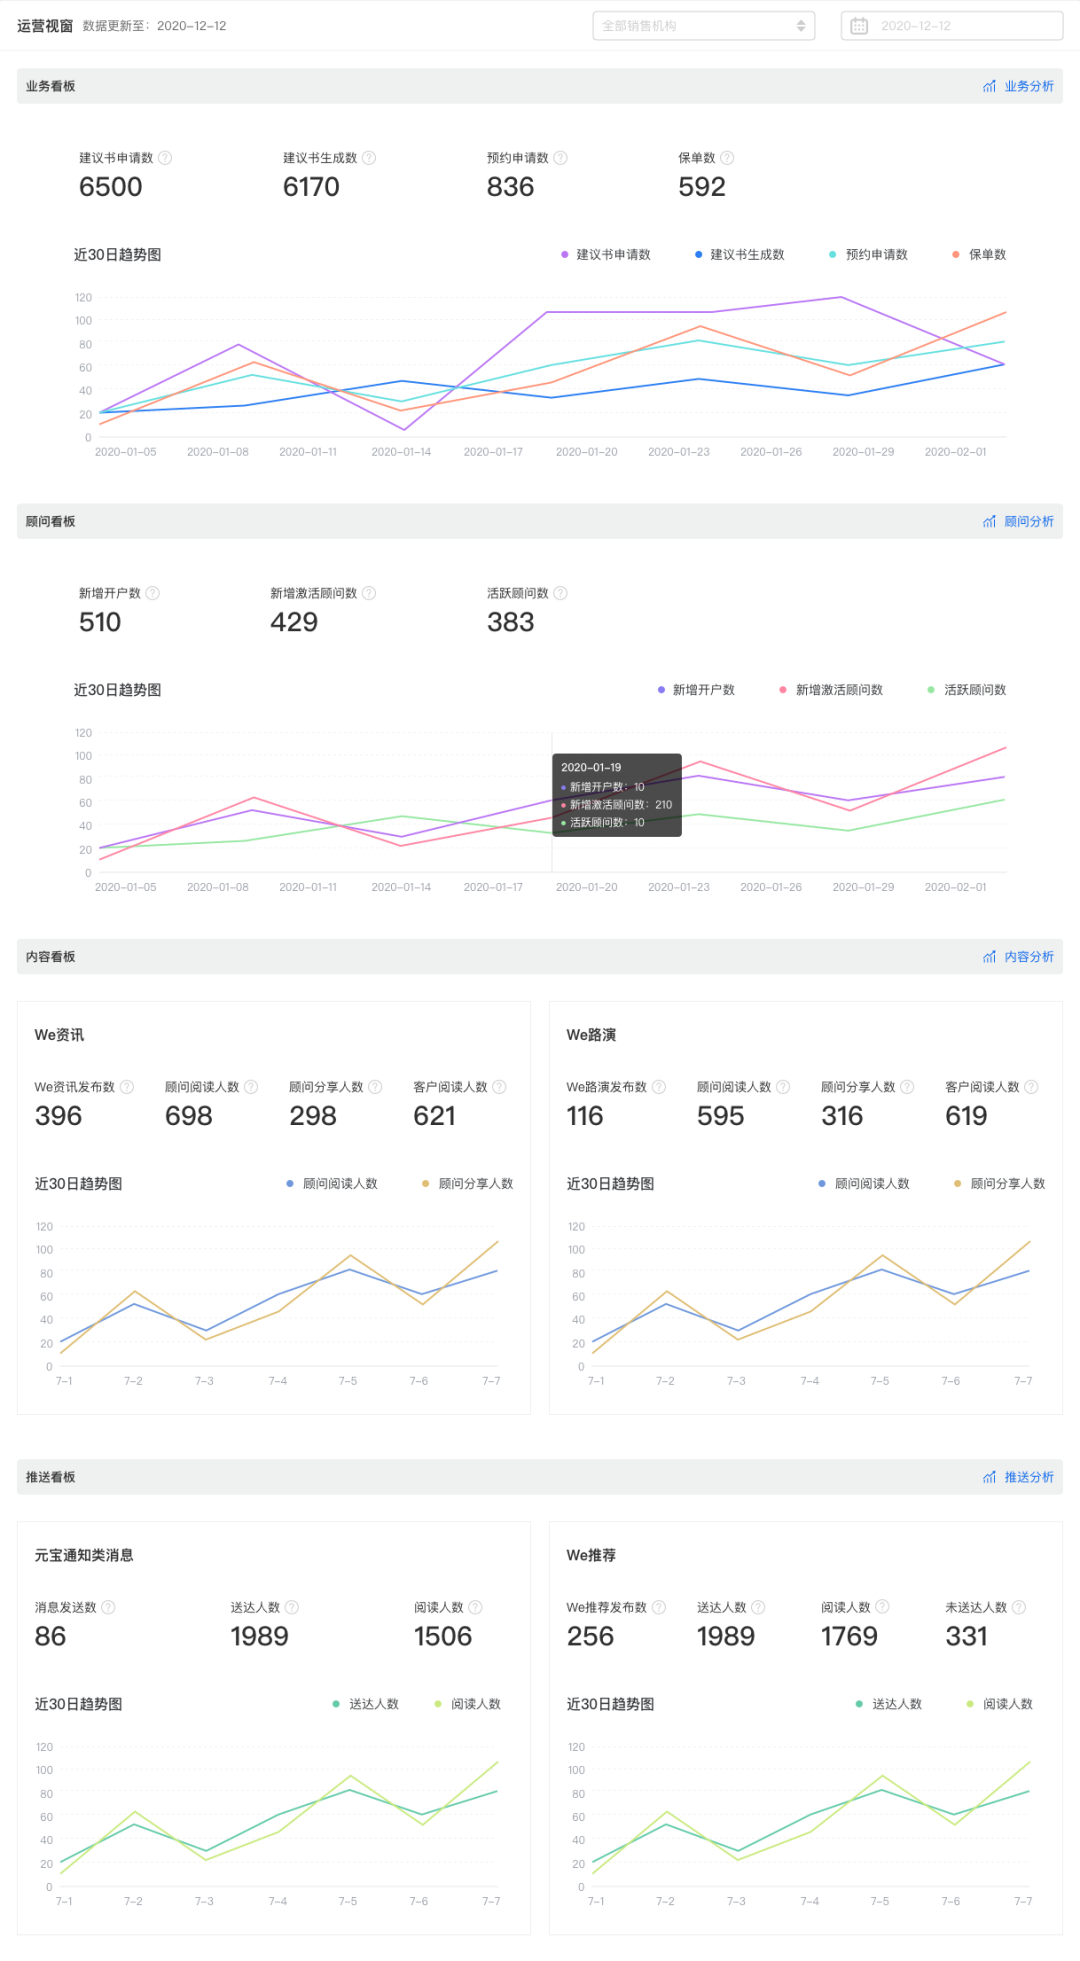Viewport: 1080px width, 1961px height.
Task: Click help icon beside 元宝通知类消息 阅读人数
Action: 475,1607
